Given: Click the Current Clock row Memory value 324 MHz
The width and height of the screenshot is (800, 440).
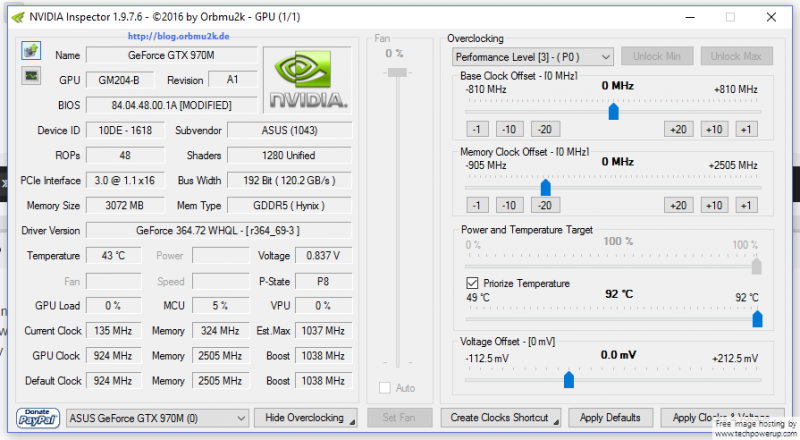Looking at the screenshot, I should pos(220,330).
